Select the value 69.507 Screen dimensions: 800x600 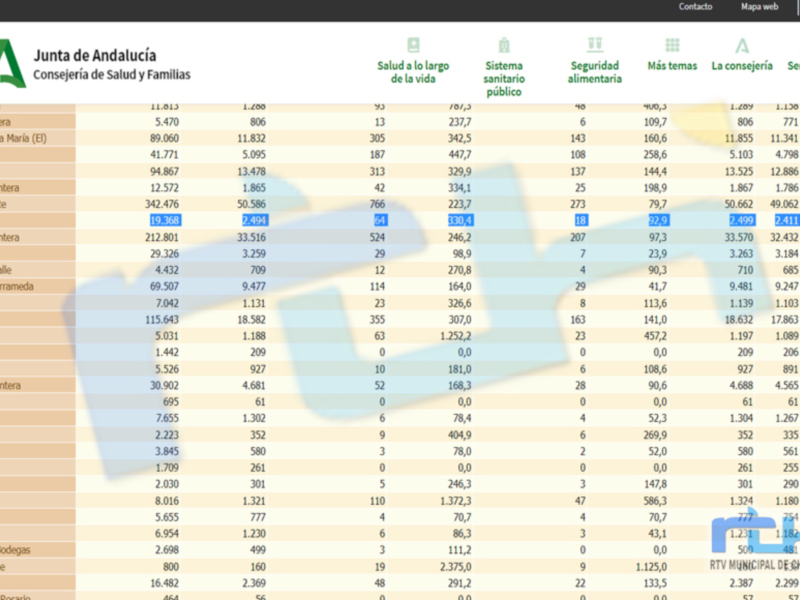(164, 286)
